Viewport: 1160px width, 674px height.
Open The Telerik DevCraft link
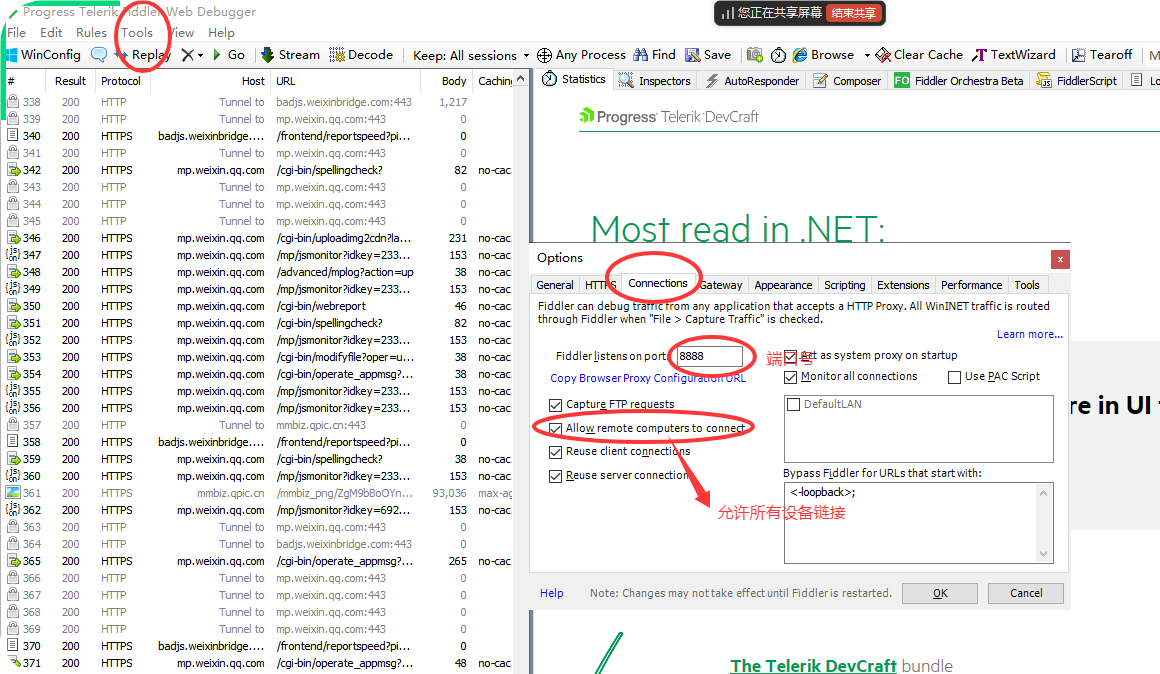(x=813, y=665)
